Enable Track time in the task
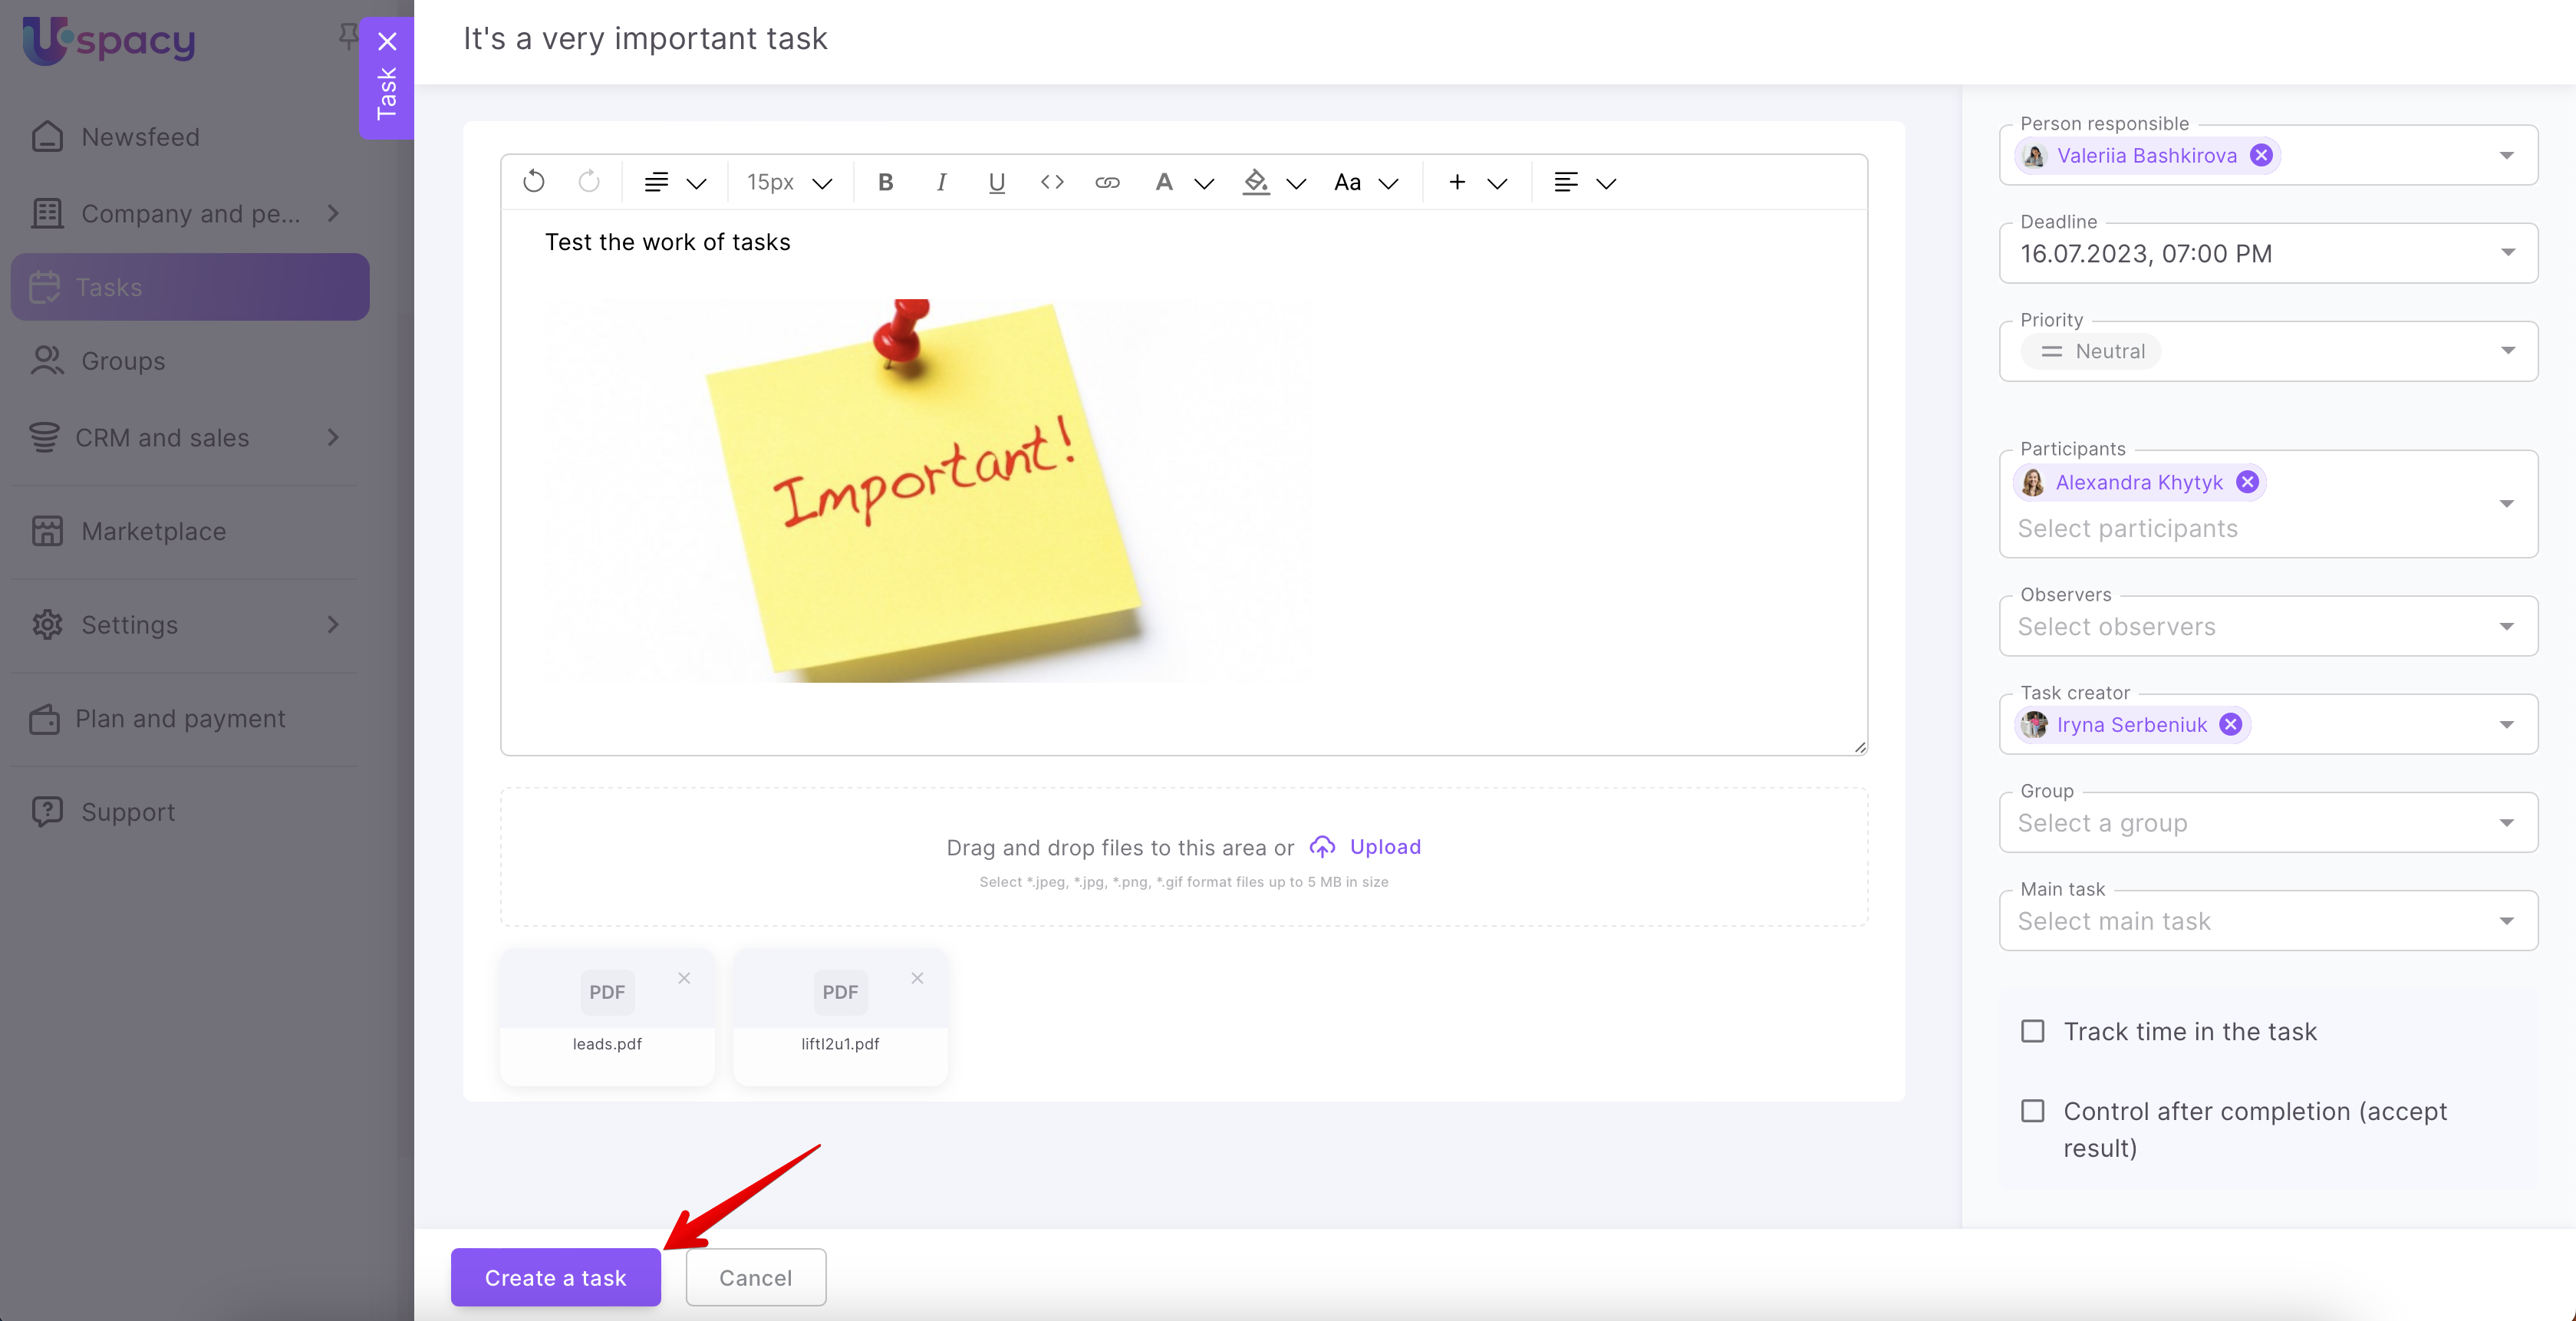The height and width of the screenshot is (1321, 2576). (2033, 1031)
